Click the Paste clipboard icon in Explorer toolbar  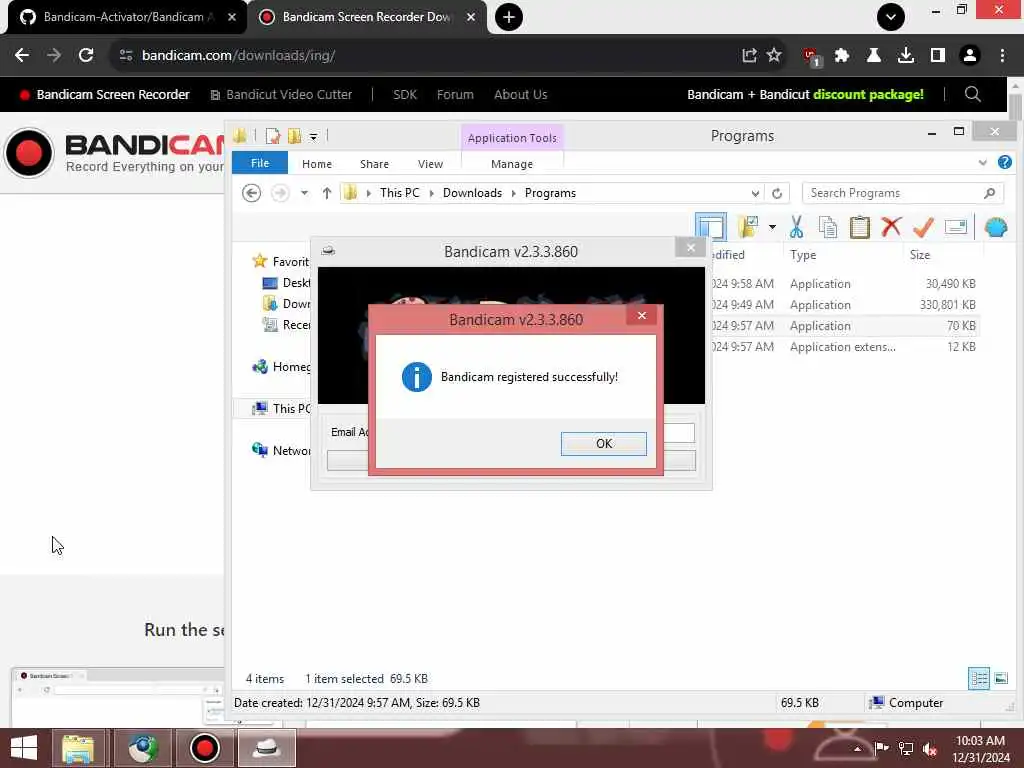[859, 227]
